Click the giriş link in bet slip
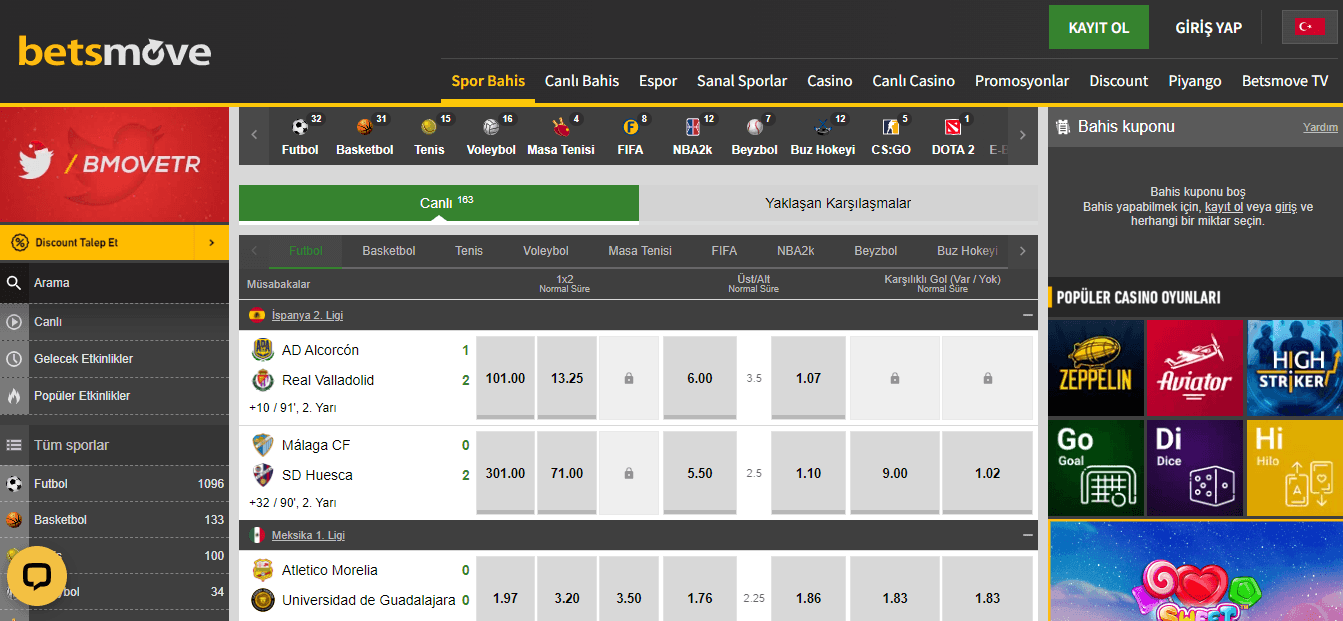 [1285, 206]
